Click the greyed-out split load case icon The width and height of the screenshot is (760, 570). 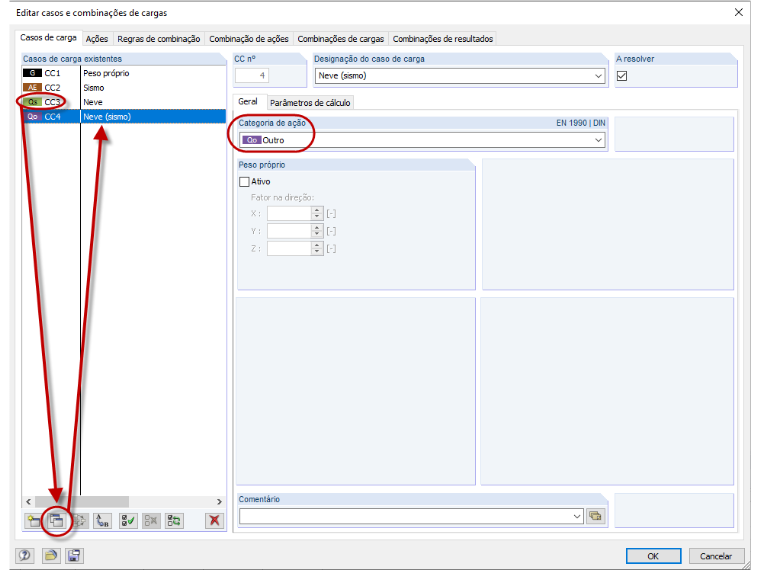(x=80, y=521)
